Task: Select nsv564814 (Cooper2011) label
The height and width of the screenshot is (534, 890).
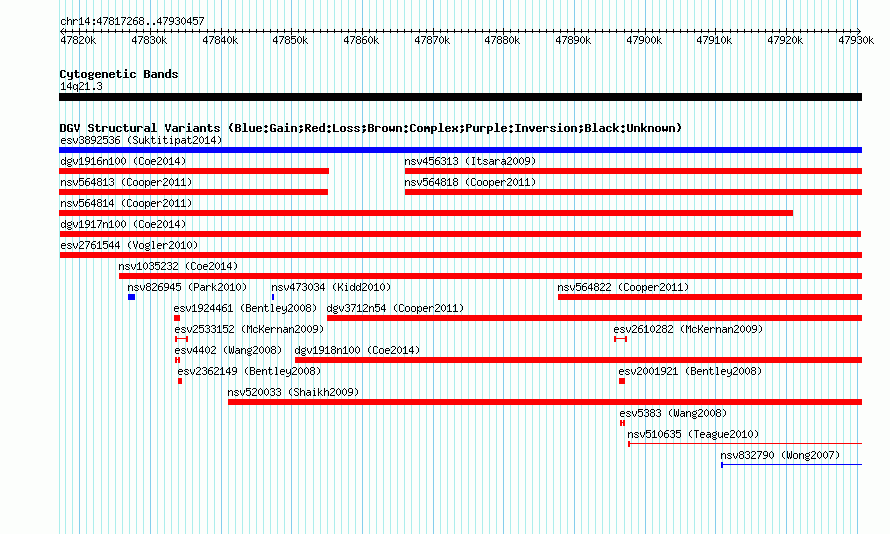Action: [126, 203]
